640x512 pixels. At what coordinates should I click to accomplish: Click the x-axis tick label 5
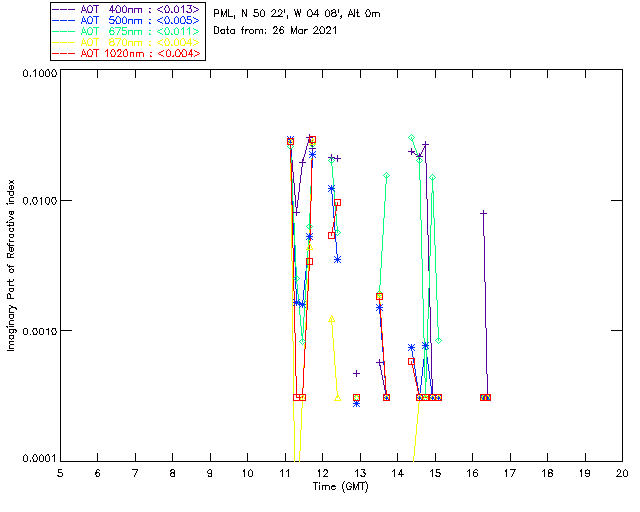60,474
